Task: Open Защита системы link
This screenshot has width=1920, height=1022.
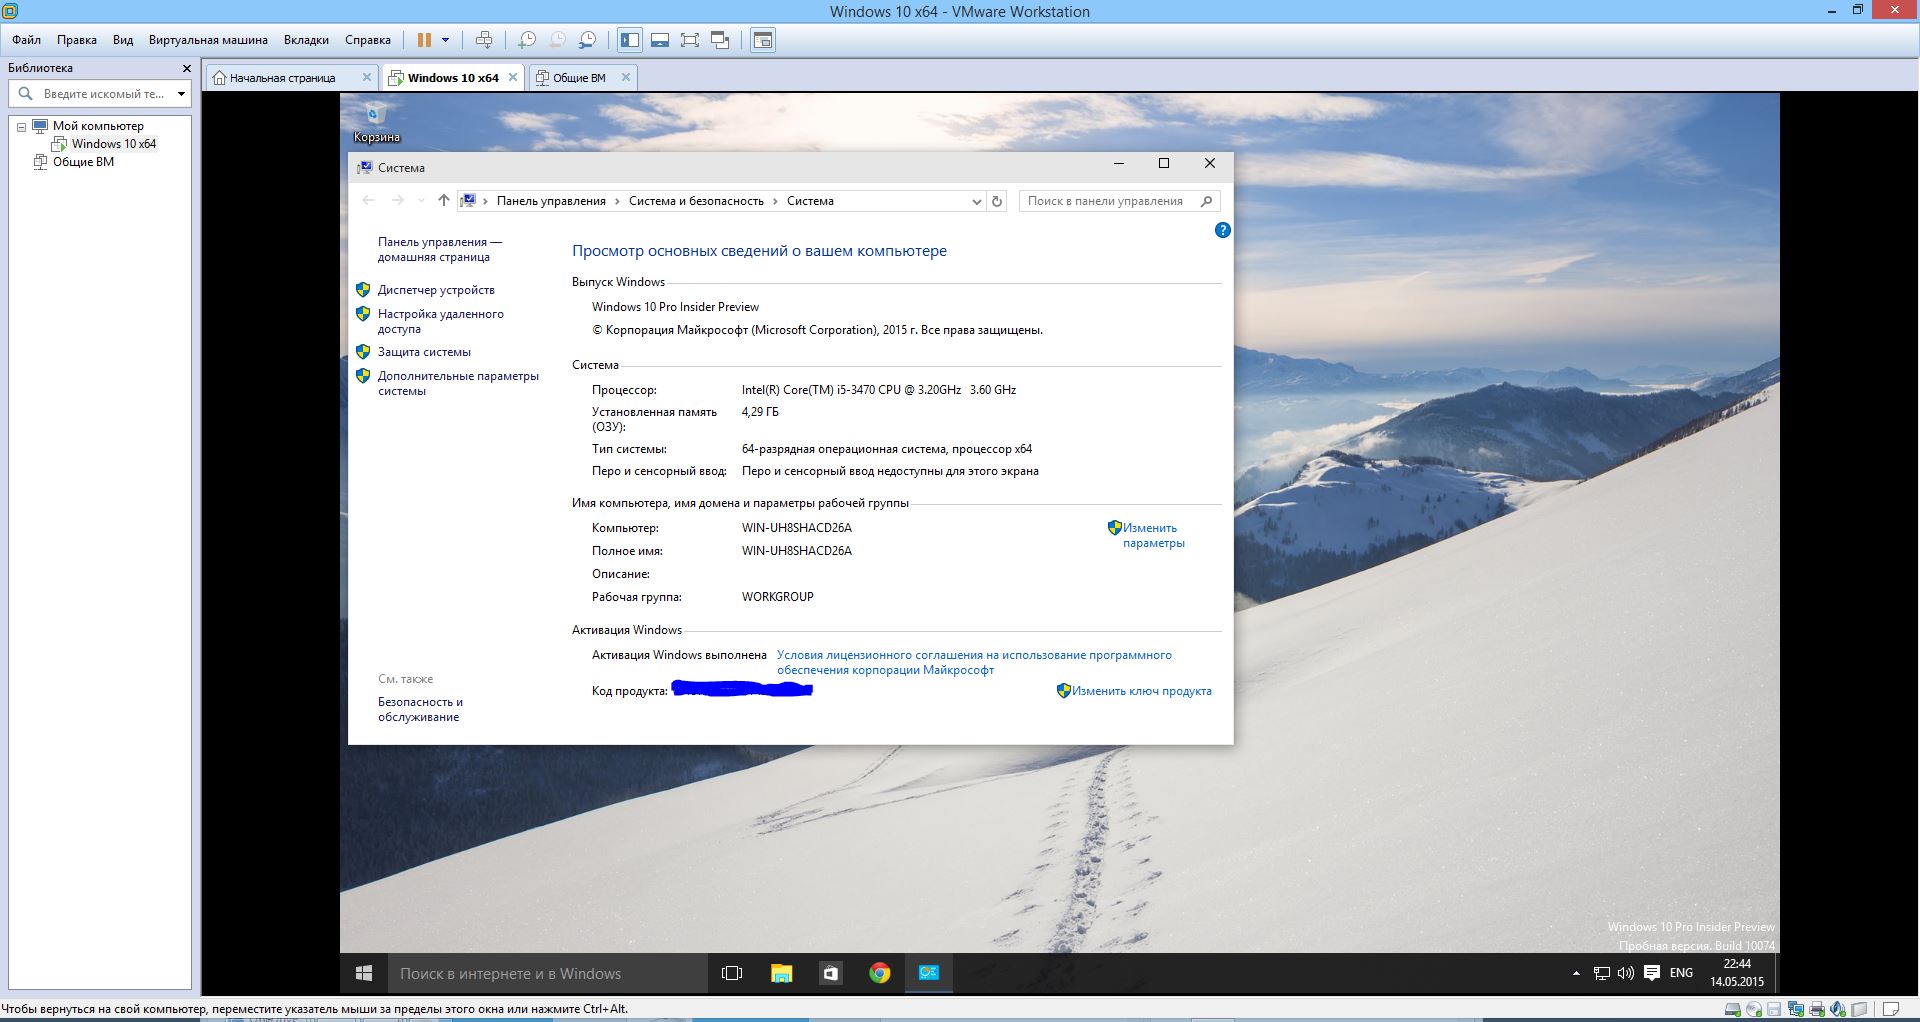Action: point(424,352)
